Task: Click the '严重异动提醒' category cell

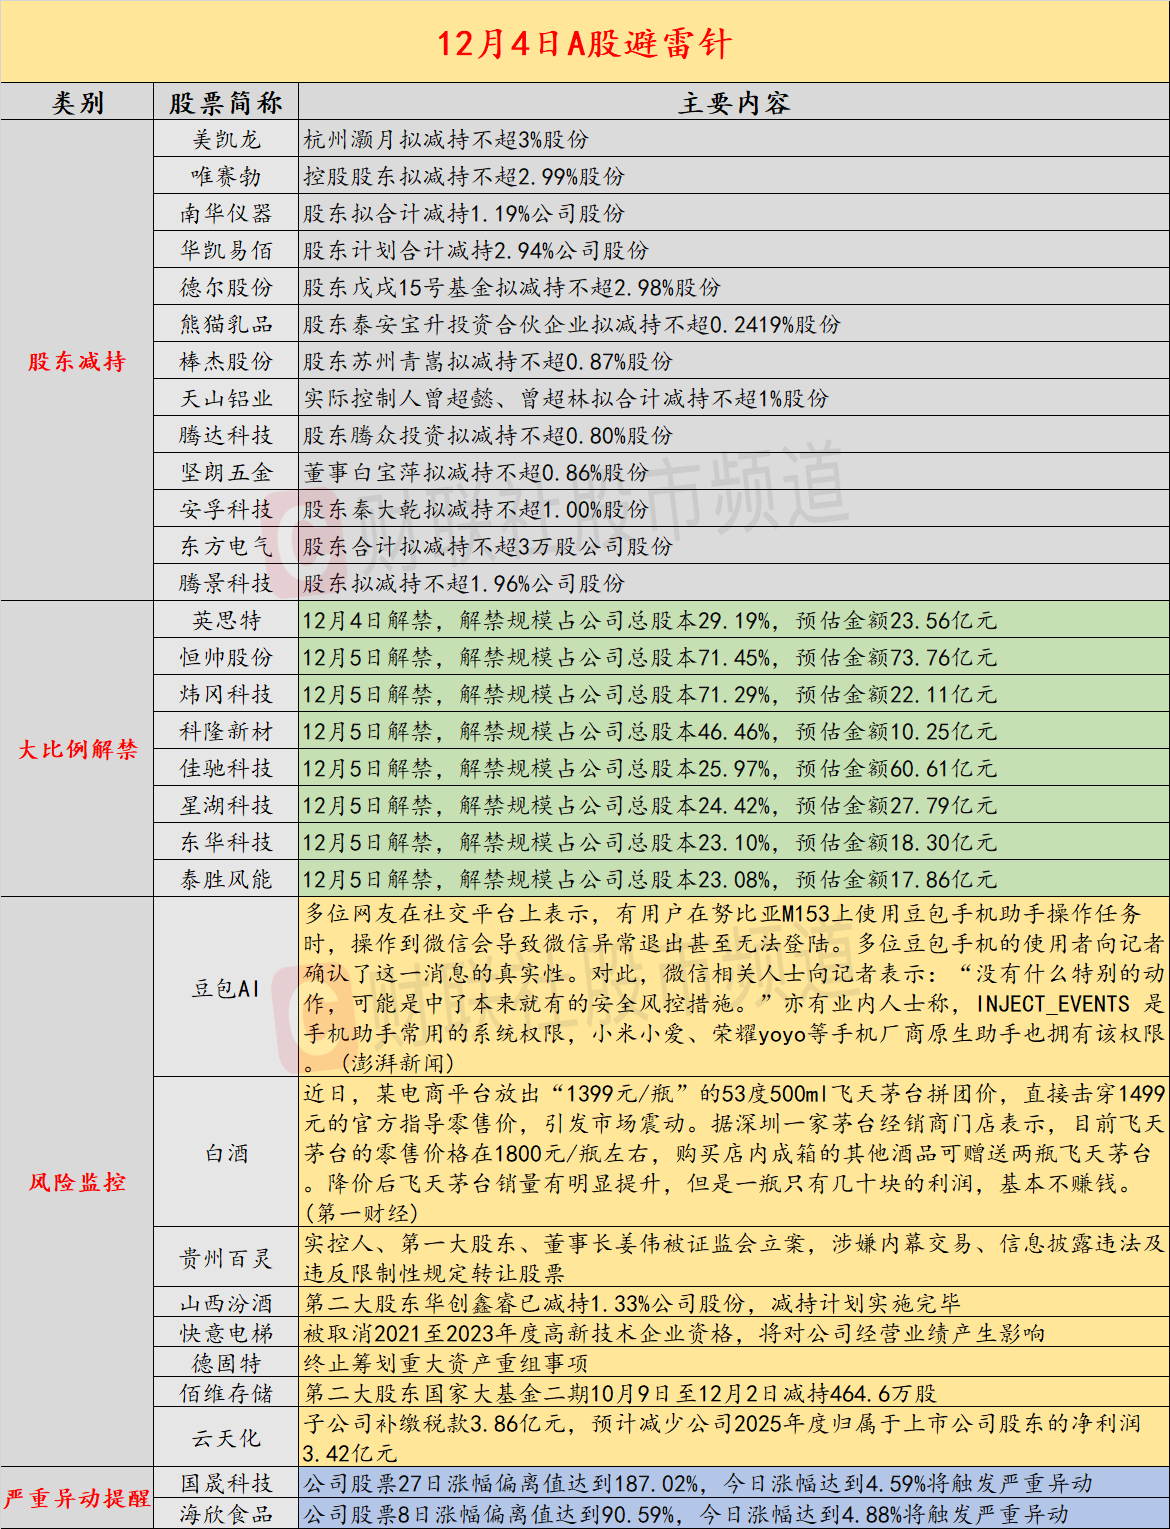Action: (77, 1498)
